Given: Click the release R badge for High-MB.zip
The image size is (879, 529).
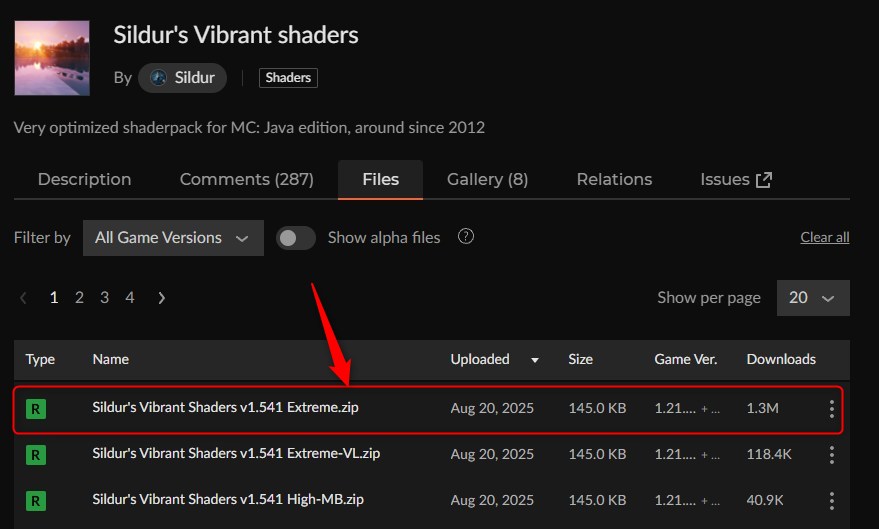Looking at the screenshot, I should click(x=36, y=500).
